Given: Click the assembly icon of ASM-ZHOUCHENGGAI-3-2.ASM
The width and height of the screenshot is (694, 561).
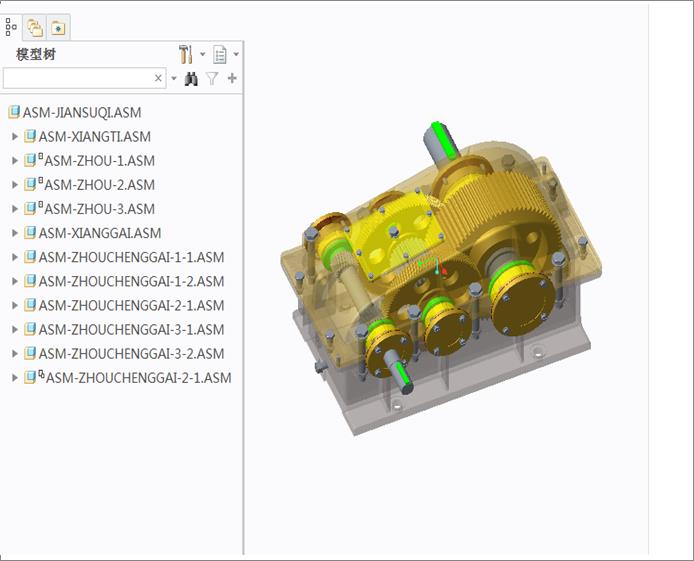Looking at the screenshot, I should [30, 353].
